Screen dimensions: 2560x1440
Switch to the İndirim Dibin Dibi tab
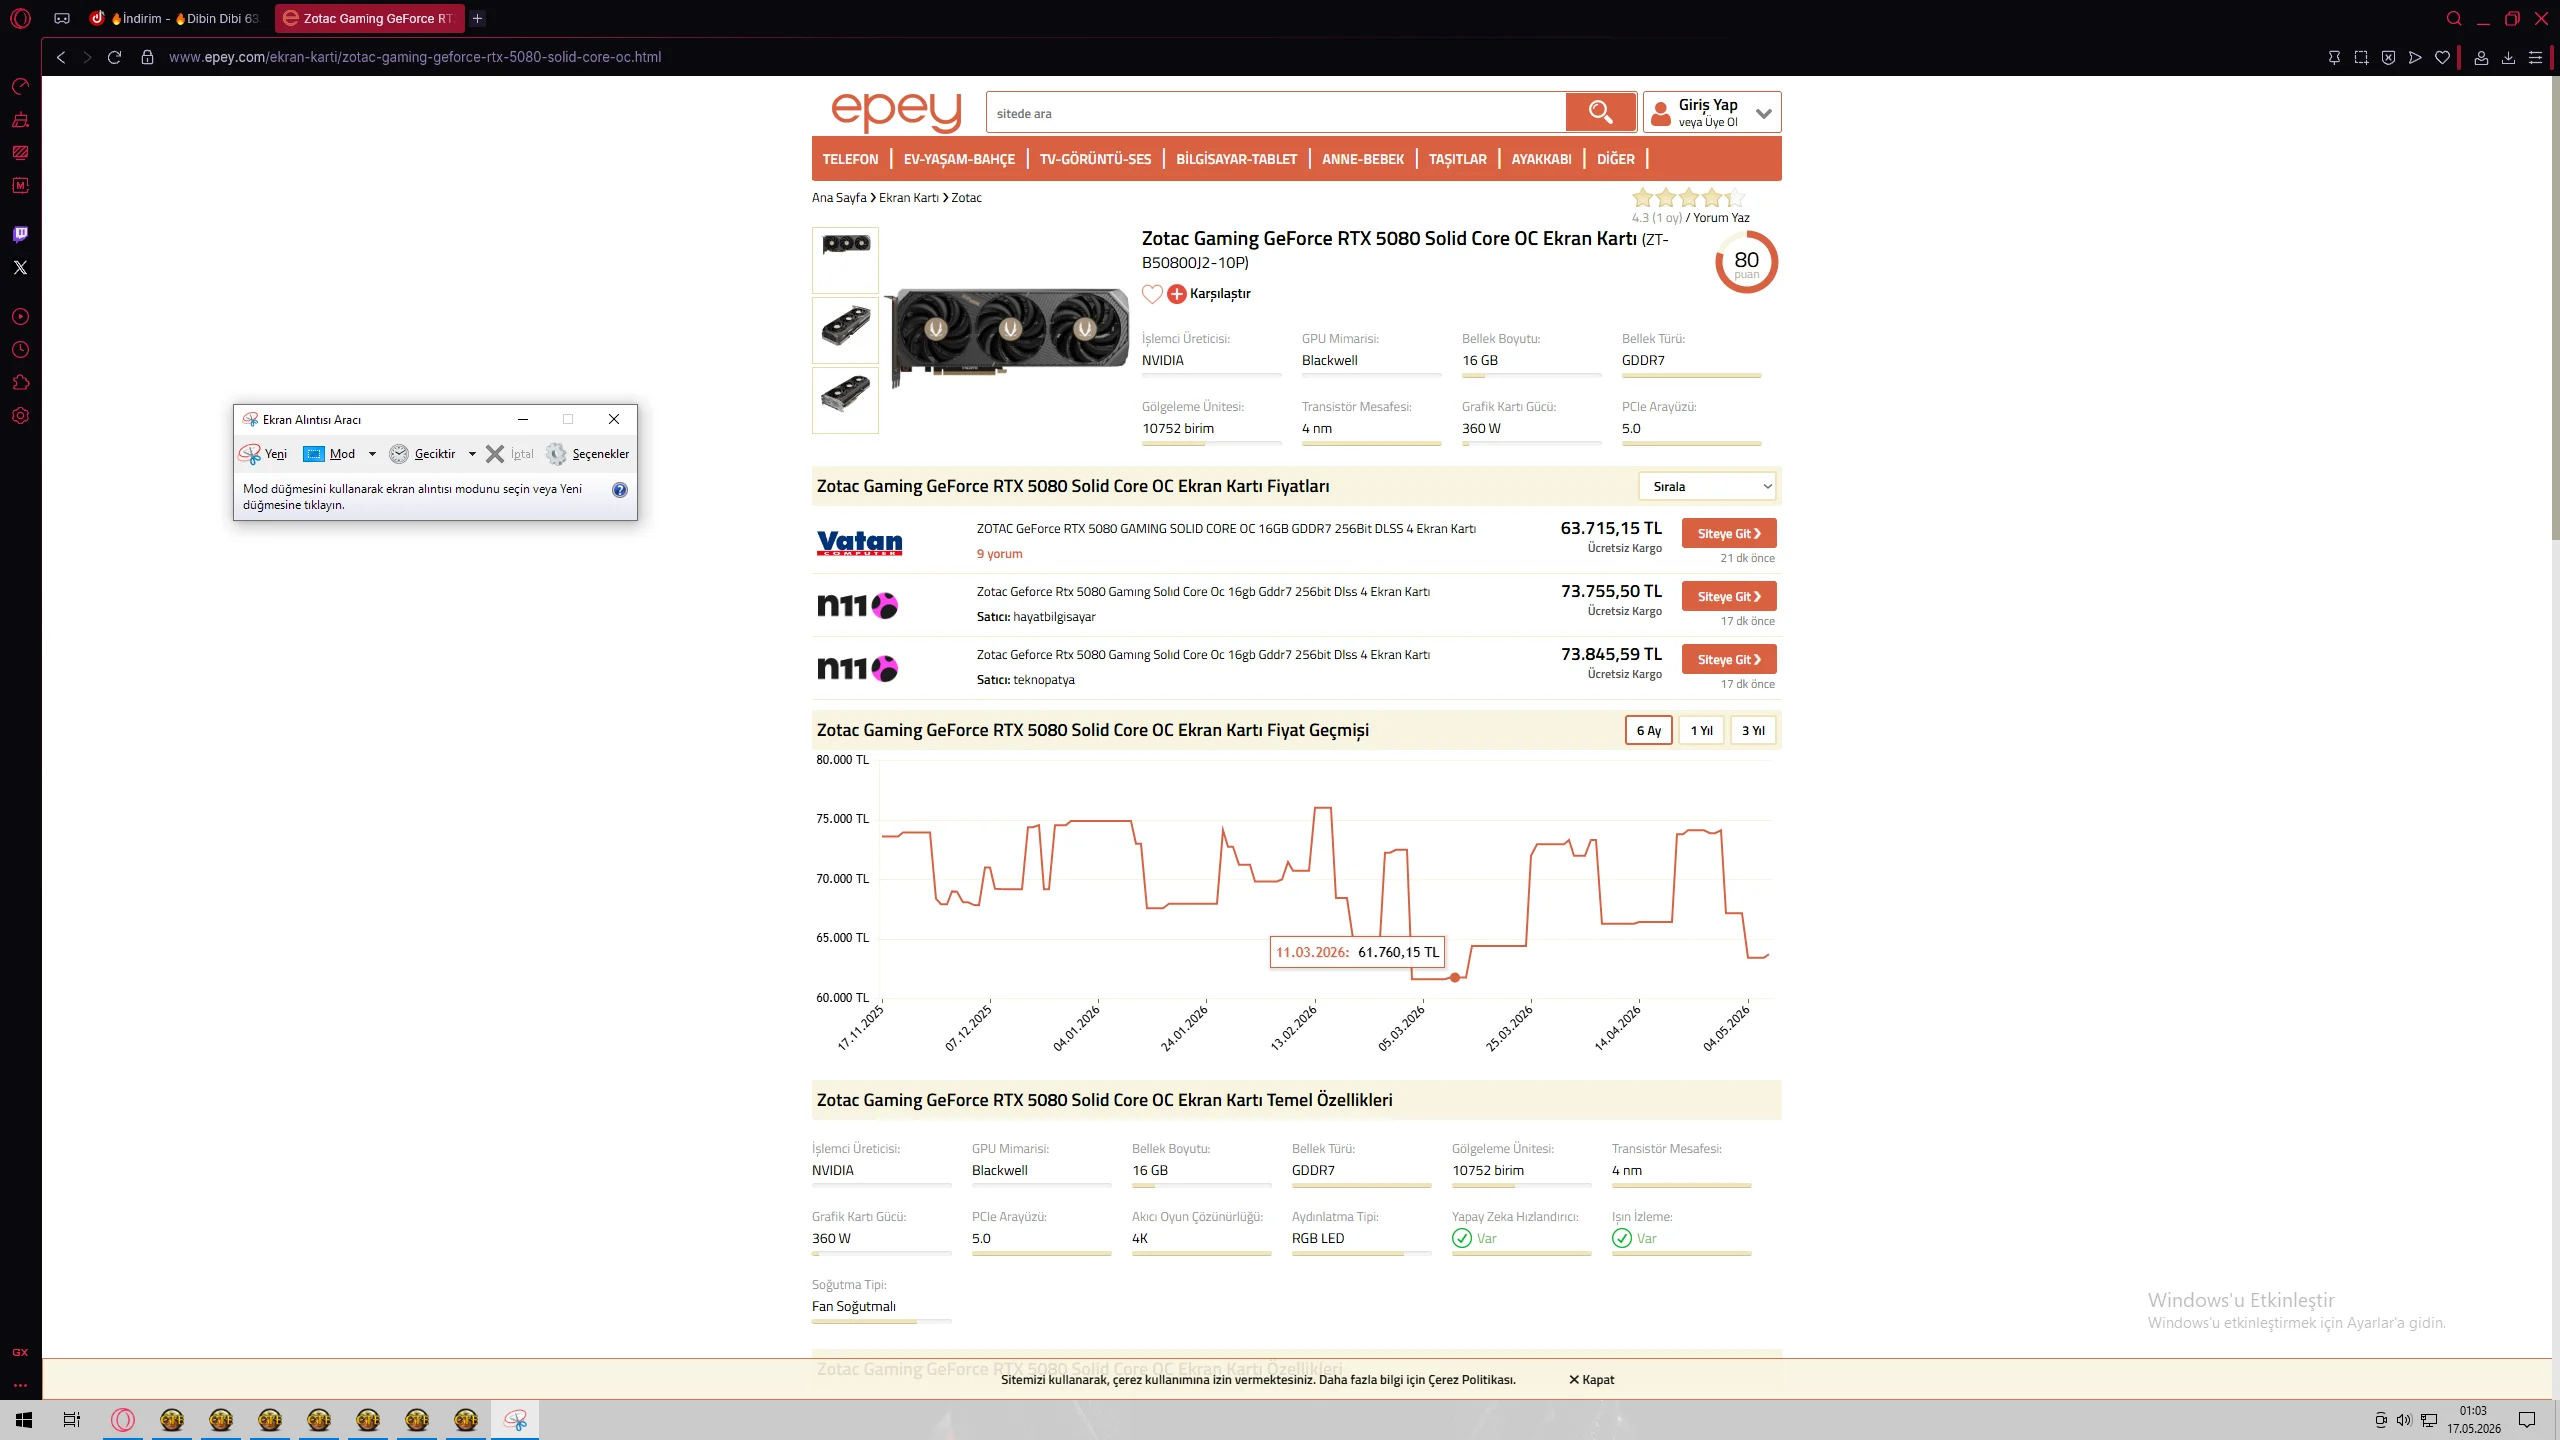(174, 18)
